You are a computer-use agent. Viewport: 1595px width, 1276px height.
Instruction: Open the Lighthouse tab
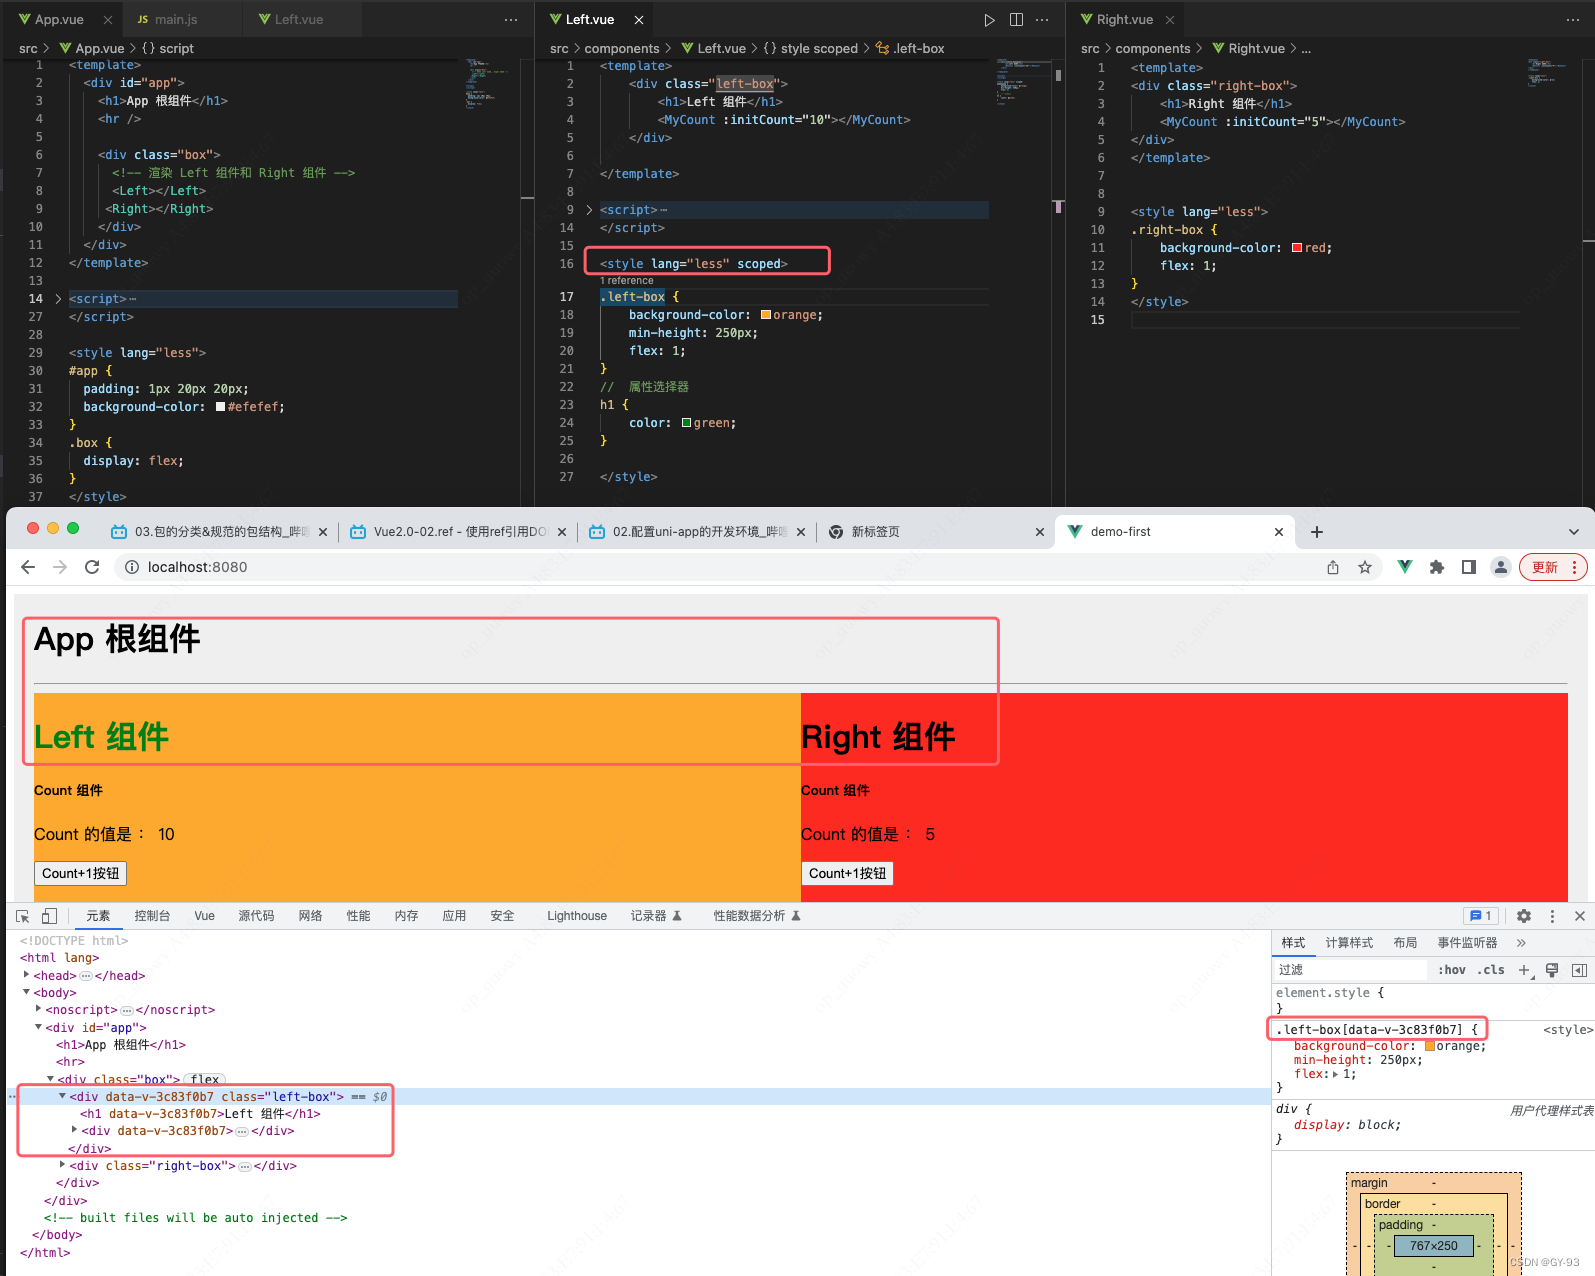pyautogui.click(x=577, y=916)
